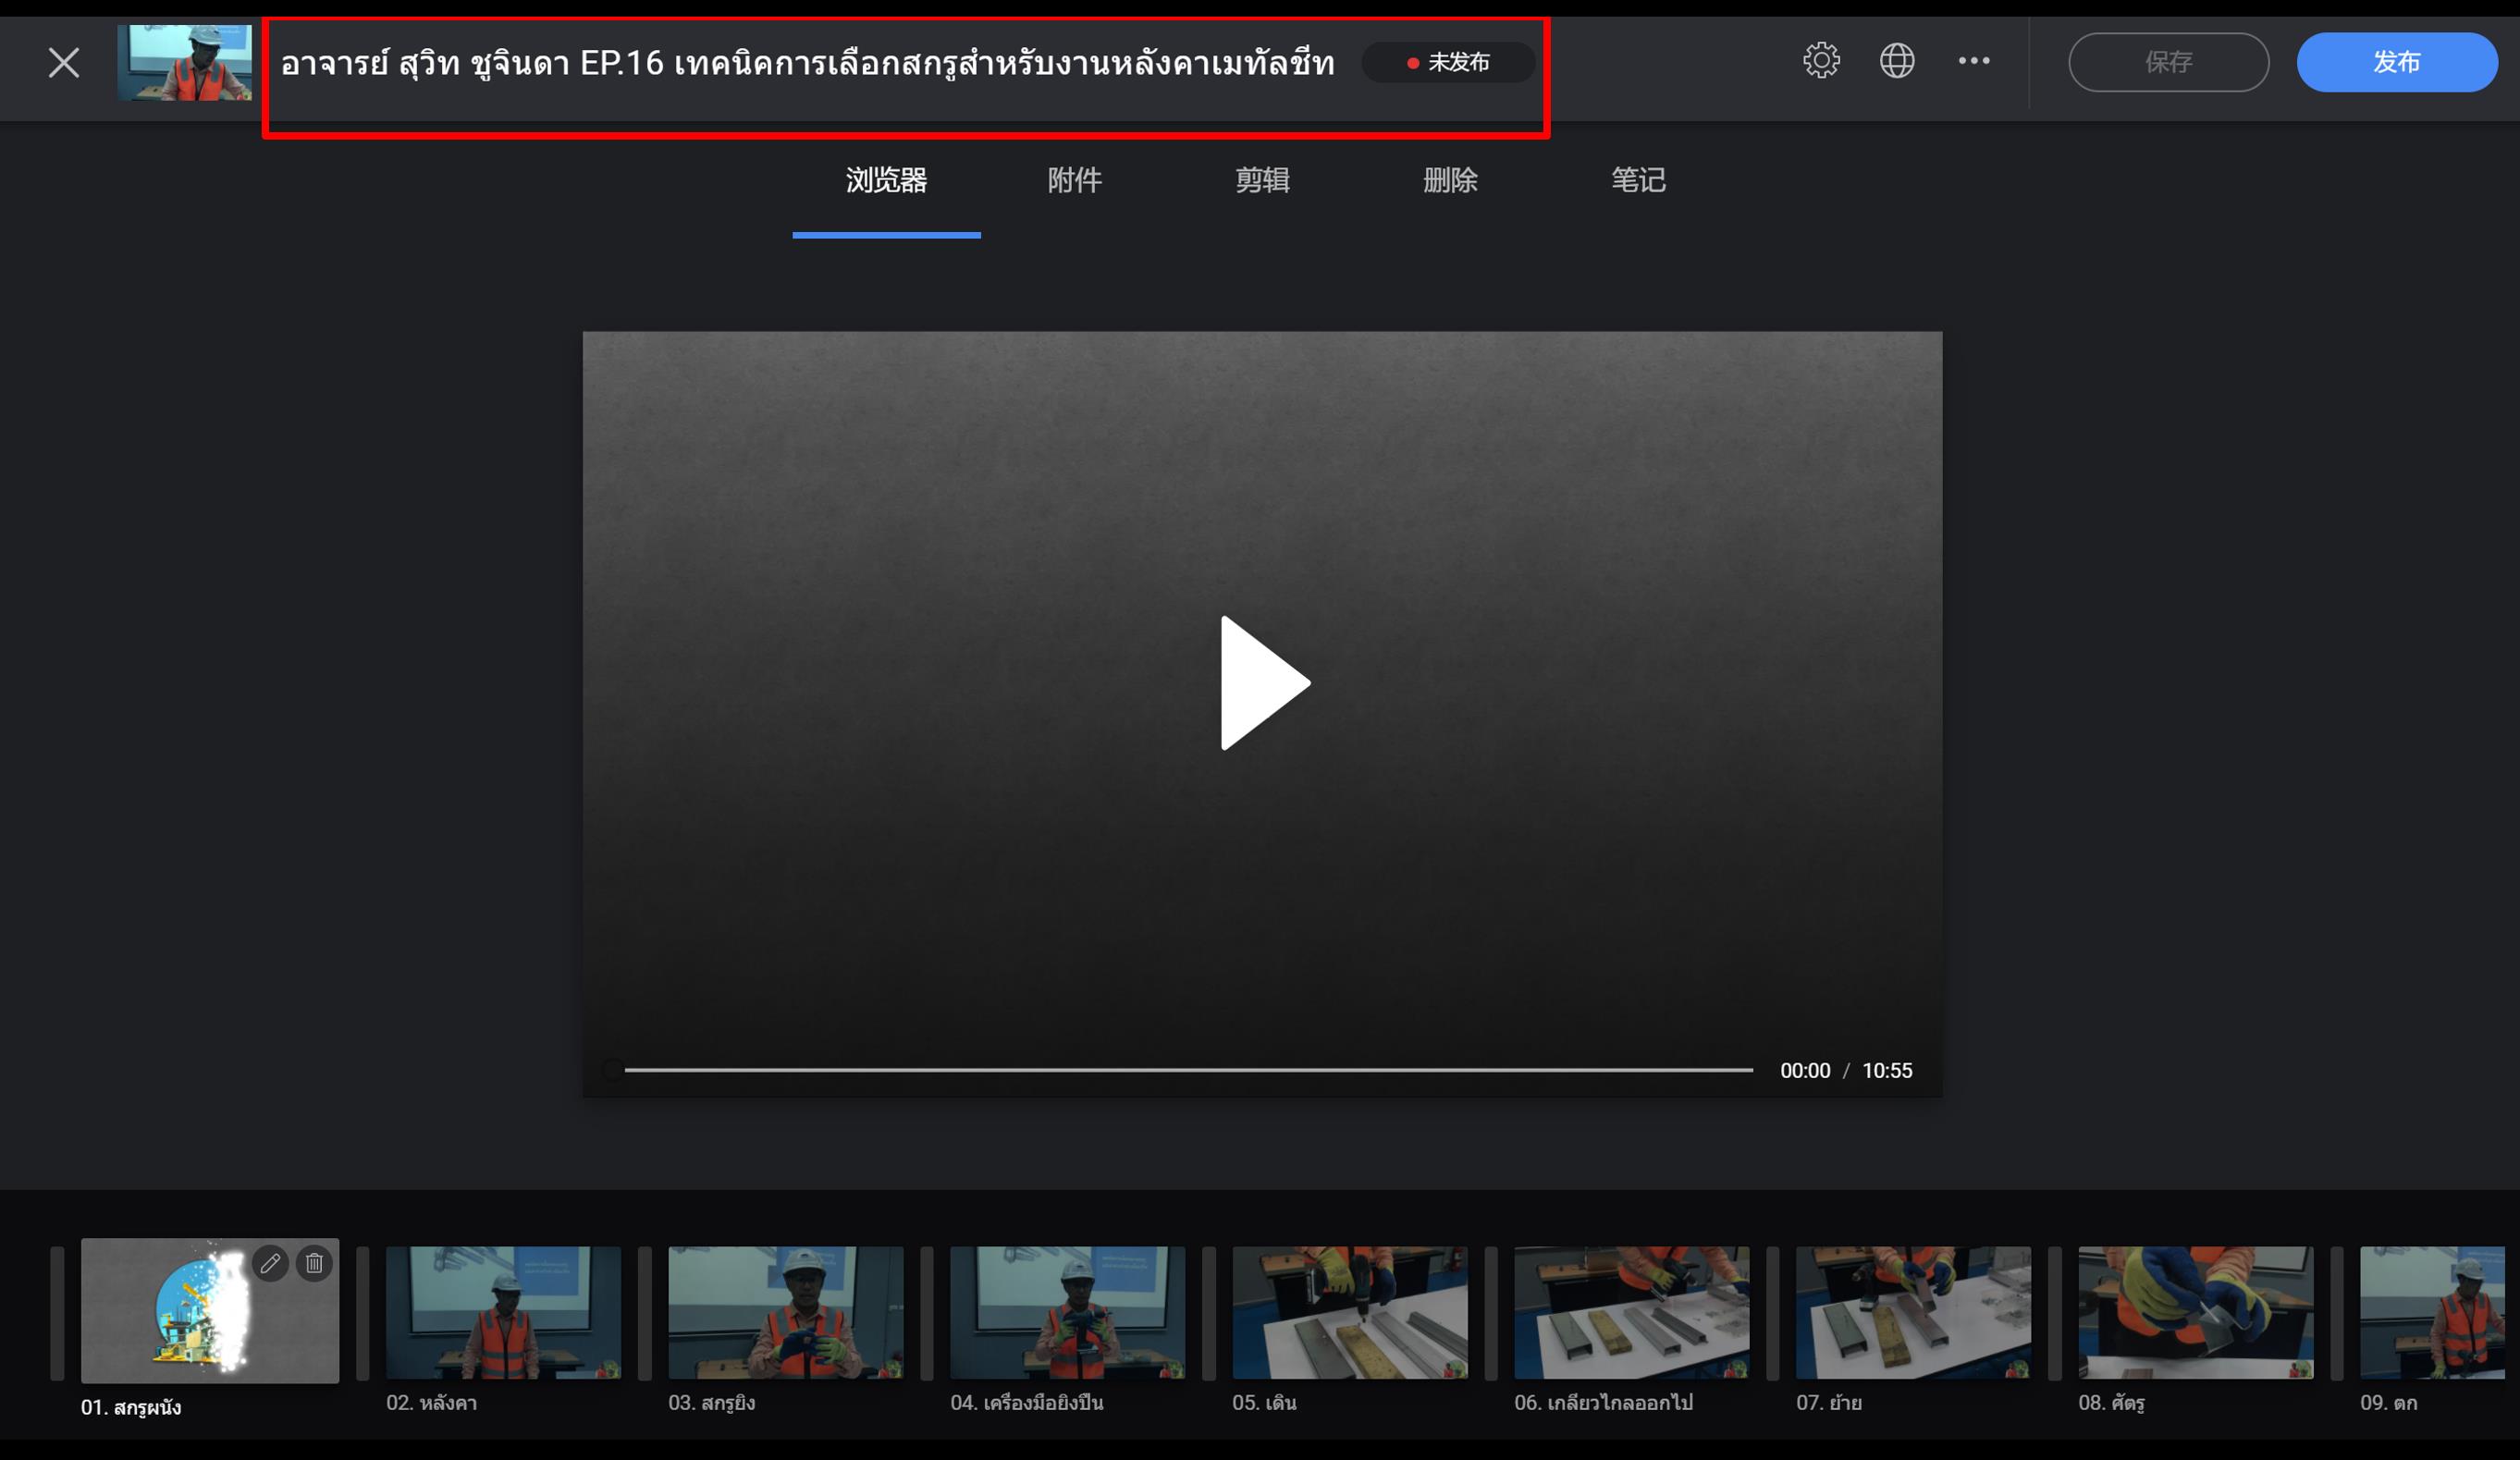Image resolution: width=2520 pixels, height=1460 pixels.
Task: Switch to the 删除 tab
Action: pyautogui.click(x=1450, y=181)
